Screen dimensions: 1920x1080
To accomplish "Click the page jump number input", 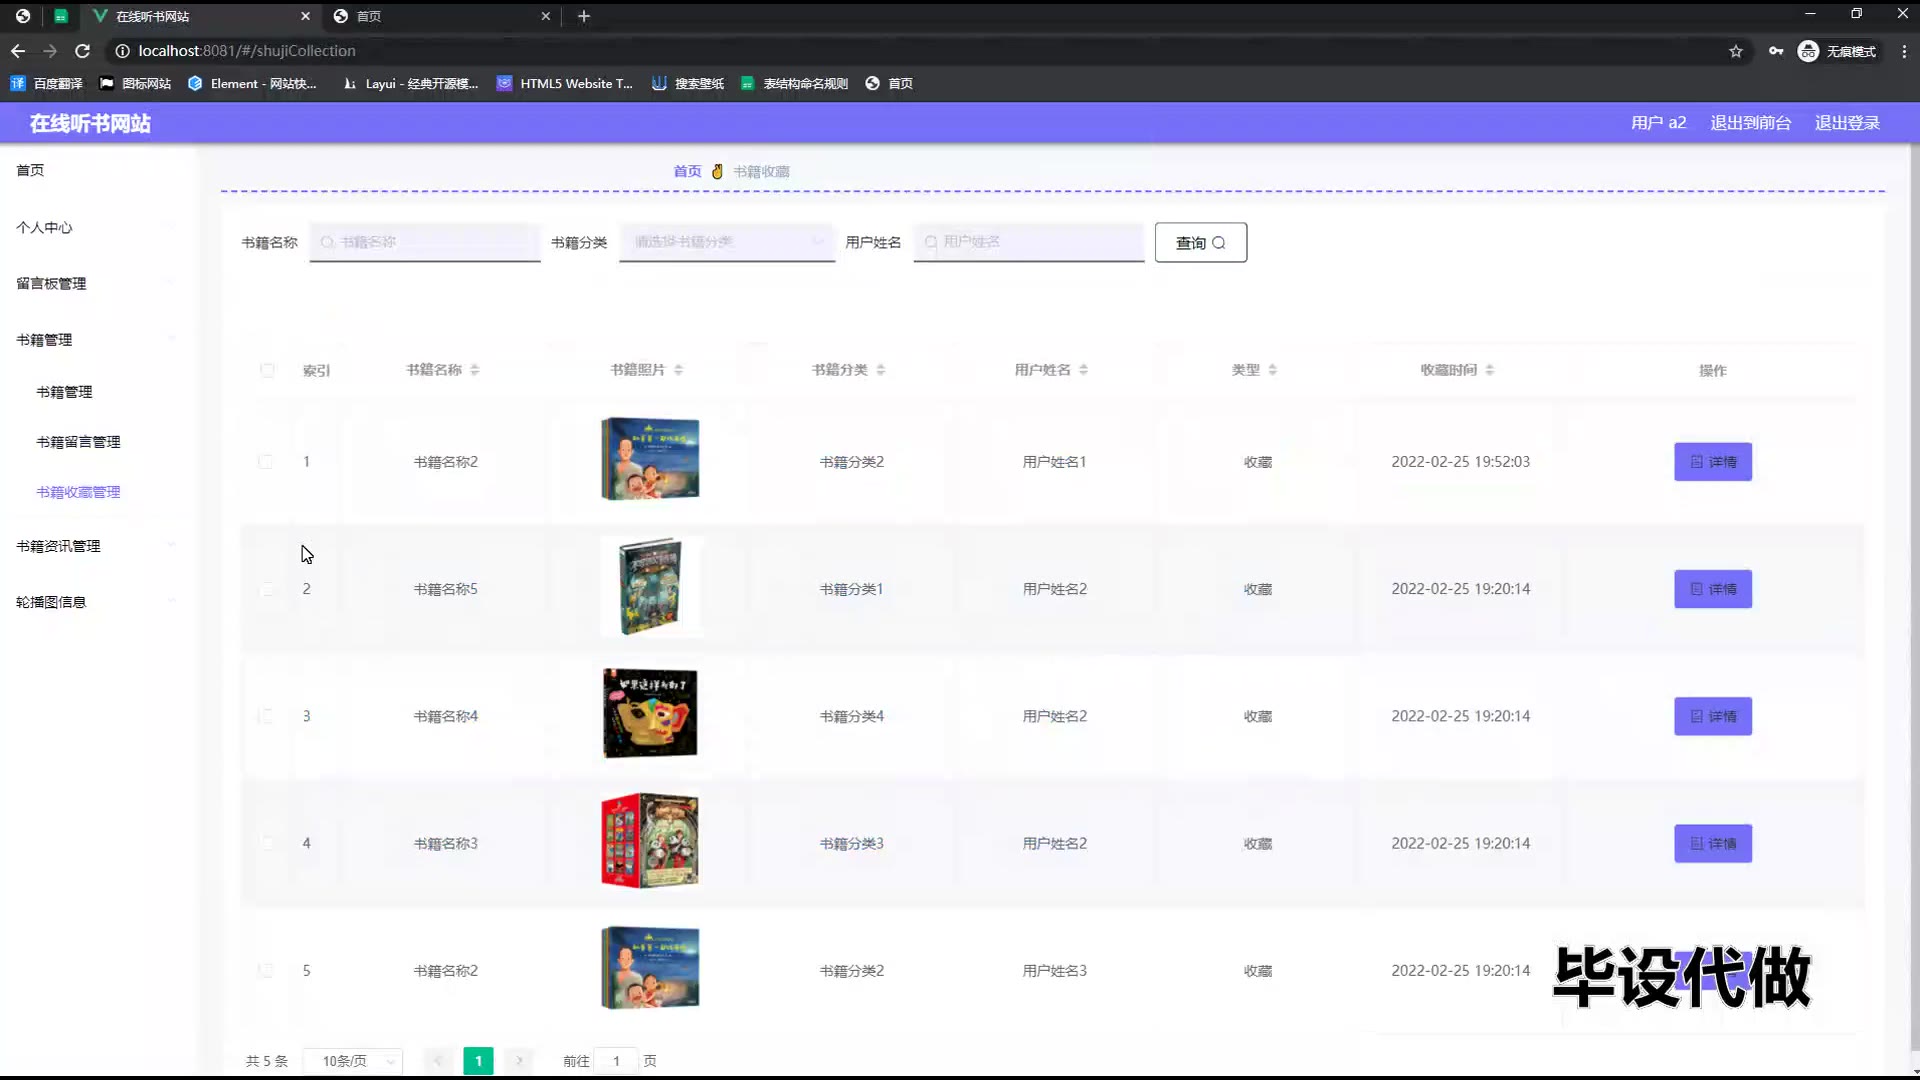I will pyautogui.click(x=616, y=1061).
